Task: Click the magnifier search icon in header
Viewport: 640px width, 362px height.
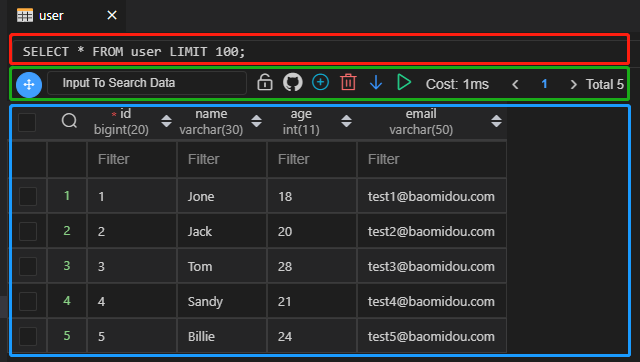Action: (69, 121)
